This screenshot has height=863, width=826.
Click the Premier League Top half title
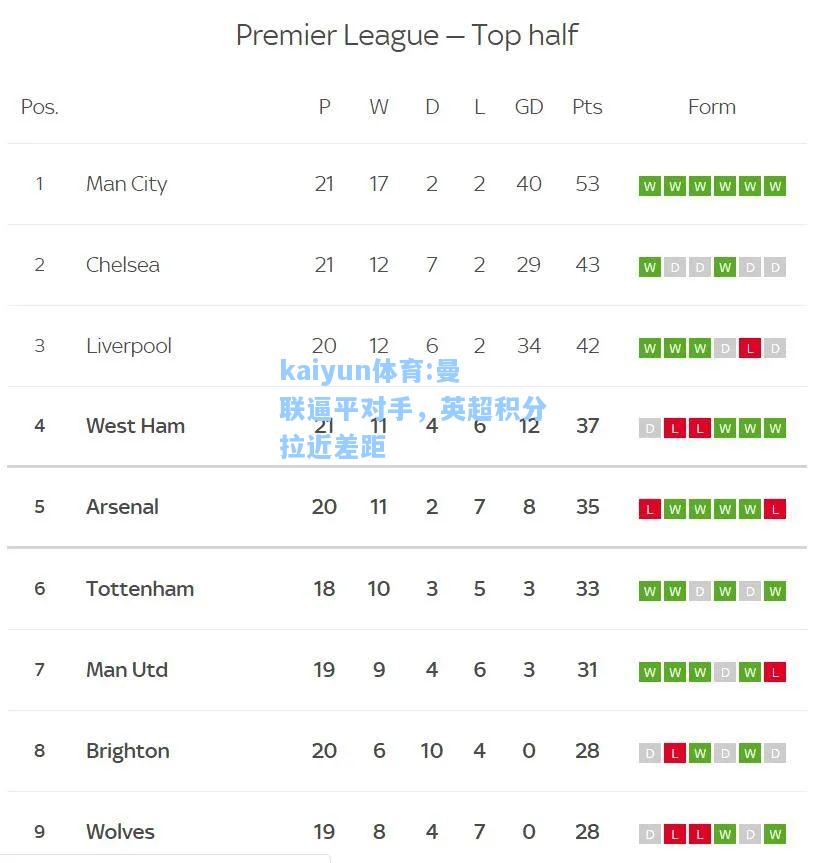click(407, 36)
